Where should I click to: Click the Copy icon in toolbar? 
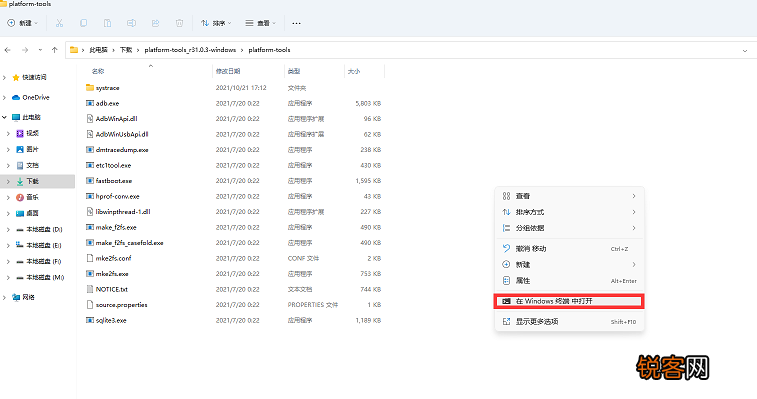(84, 23)
